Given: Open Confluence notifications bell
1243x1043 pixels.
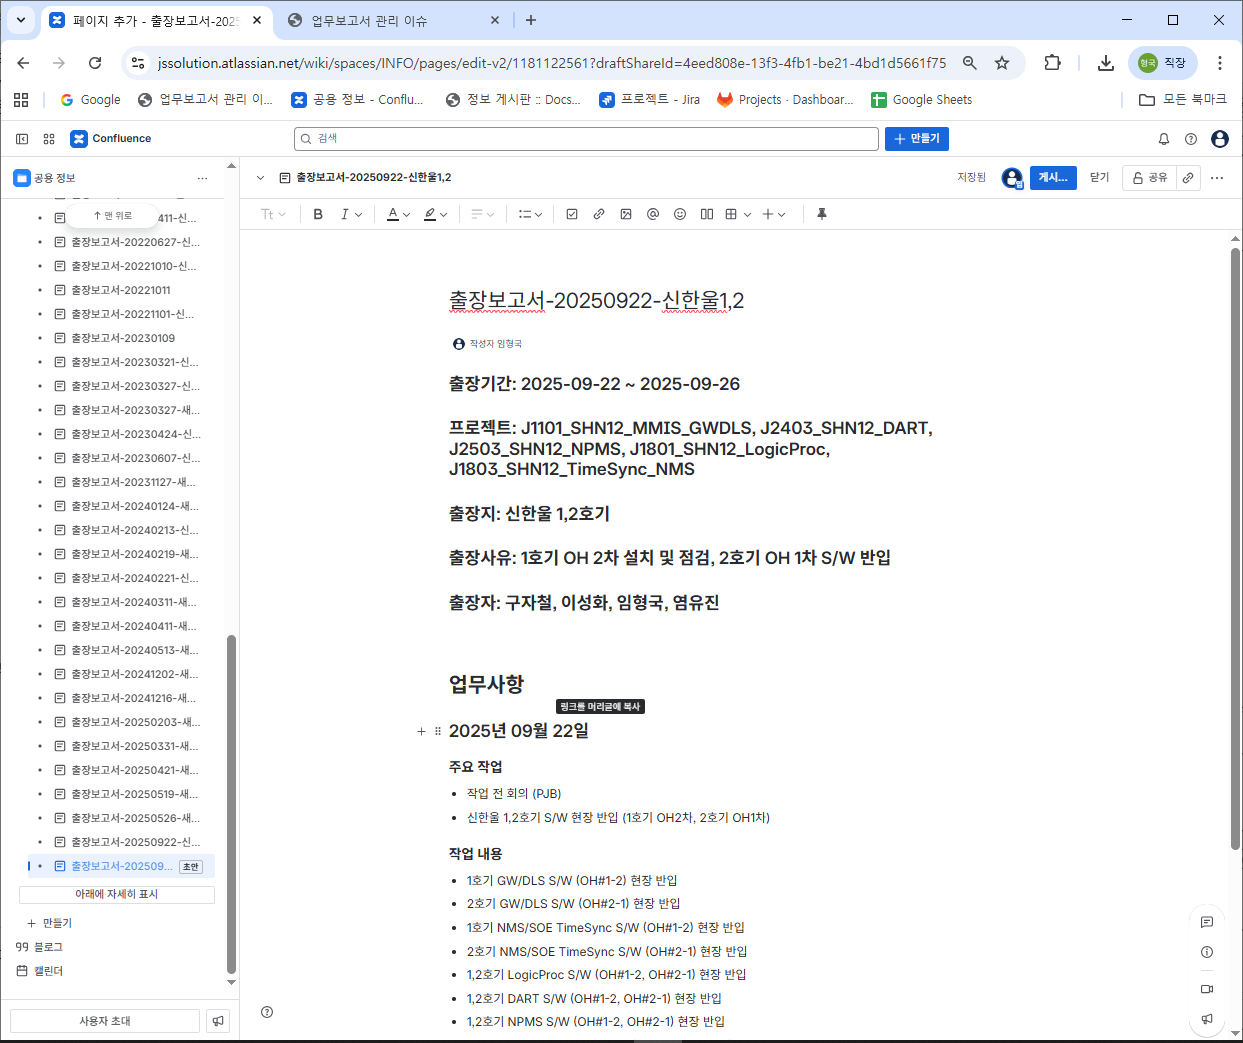Looking at the screenshot, I should 1164,139.
